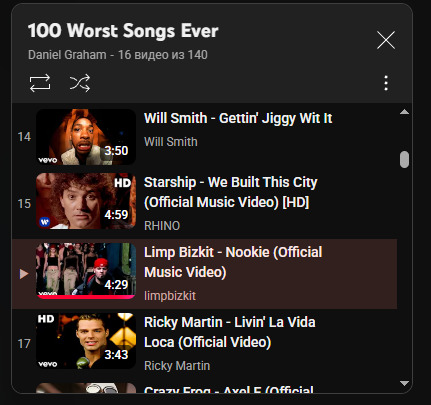Click the Limp Bizkit - Nookie title text
This screenshot has height=405, width=431.
233,262
